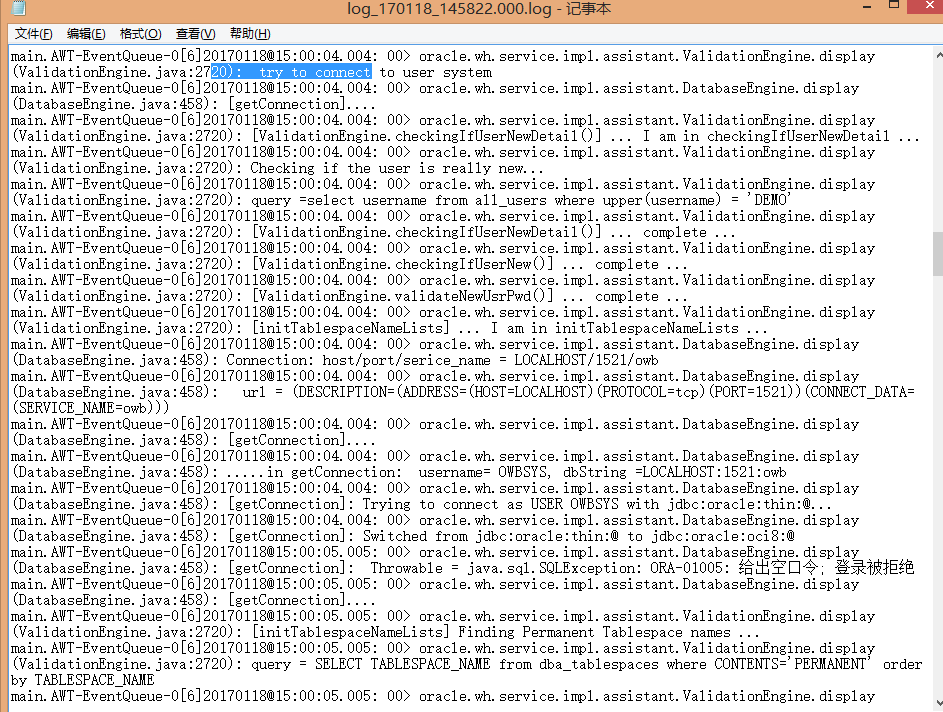
Task: Click "Finding Permanent Tablespace names ..." text
Action: (609, 632)
